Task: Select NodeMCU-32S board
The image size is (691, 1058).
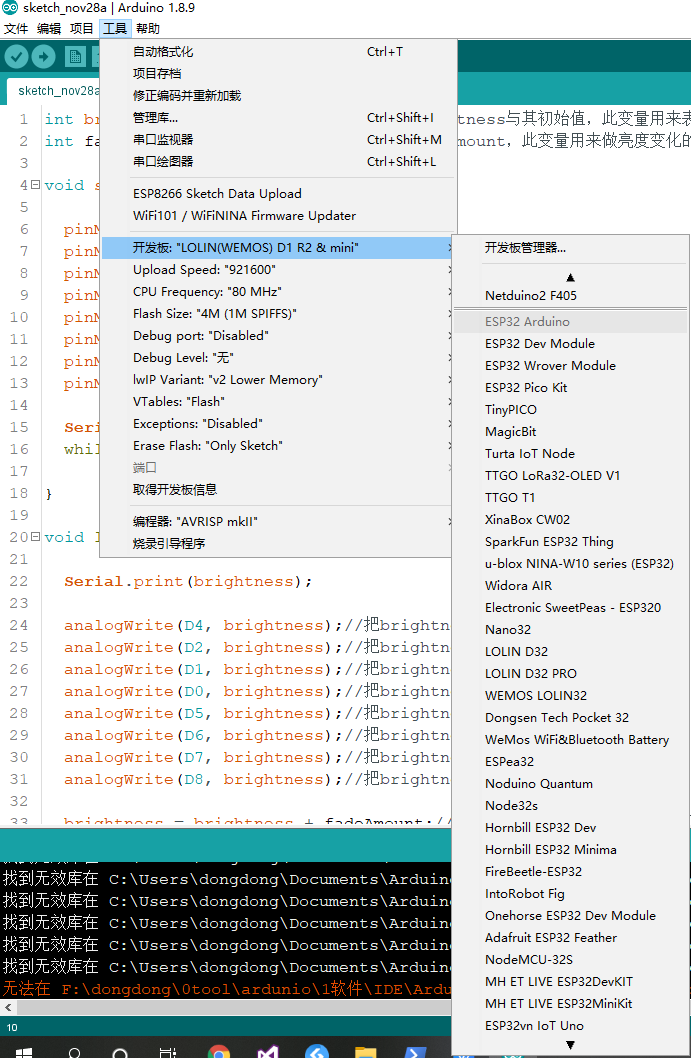Action: pos(571,959)
